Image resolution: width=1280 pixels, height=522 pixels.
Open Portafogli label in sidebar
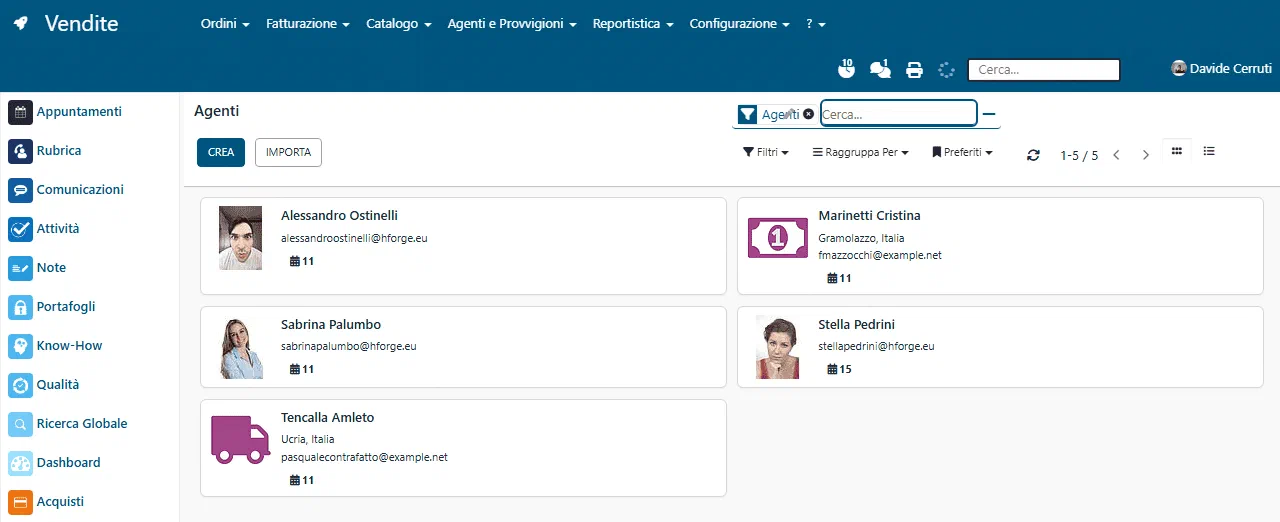pos(66,307)
